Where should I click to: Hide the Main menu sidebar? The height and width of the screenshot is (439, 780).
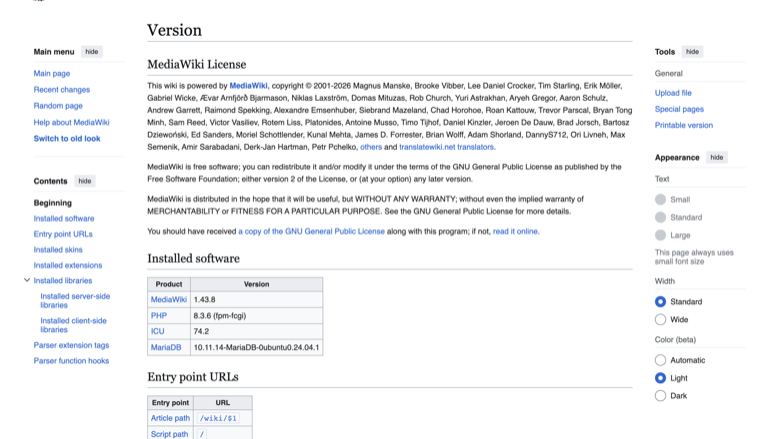click(x=92, y=52)
